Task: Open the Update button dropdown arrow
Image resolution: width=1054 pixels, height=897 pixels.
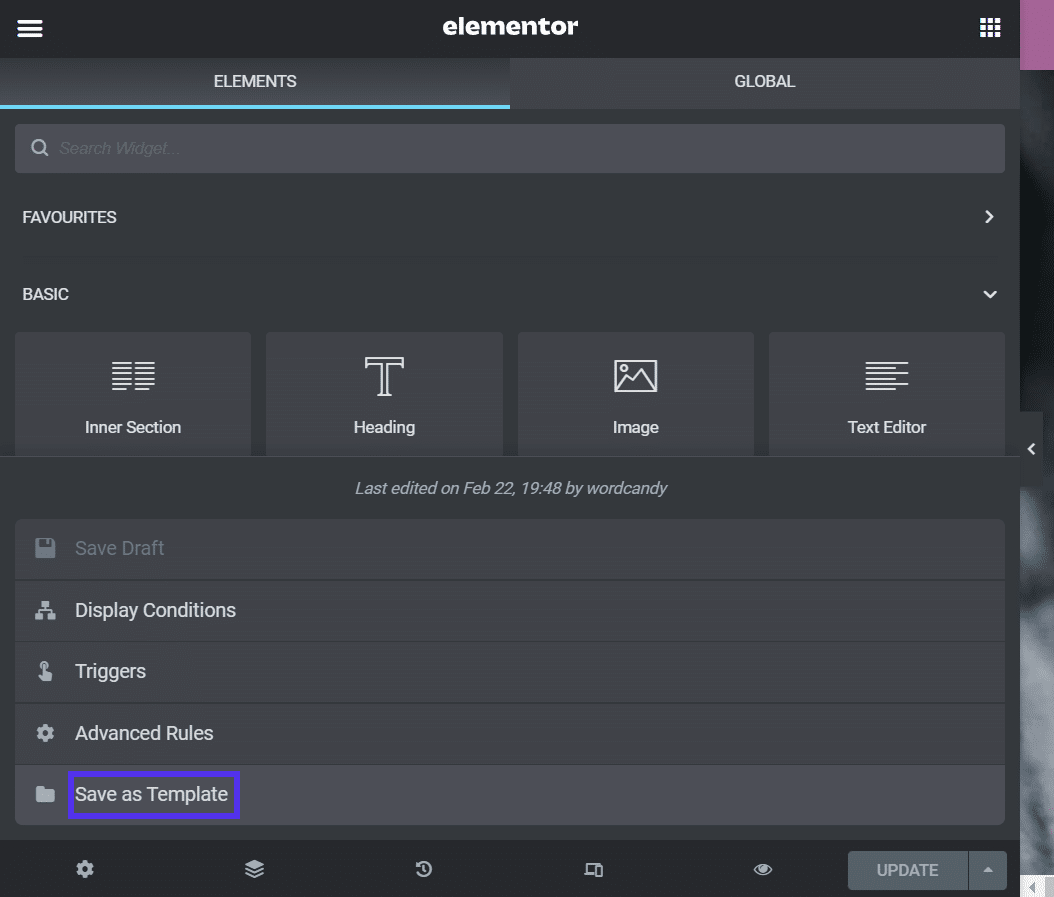Action: pyautogui.click(x=987, y=869)
